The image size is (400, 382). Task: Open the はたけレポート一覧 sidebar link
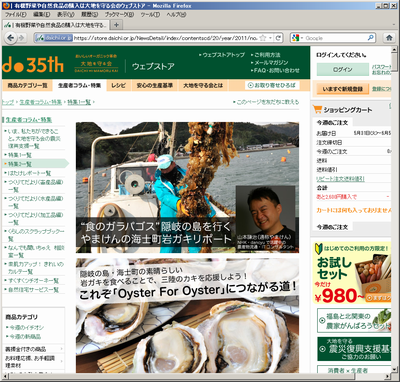[29, 173]
